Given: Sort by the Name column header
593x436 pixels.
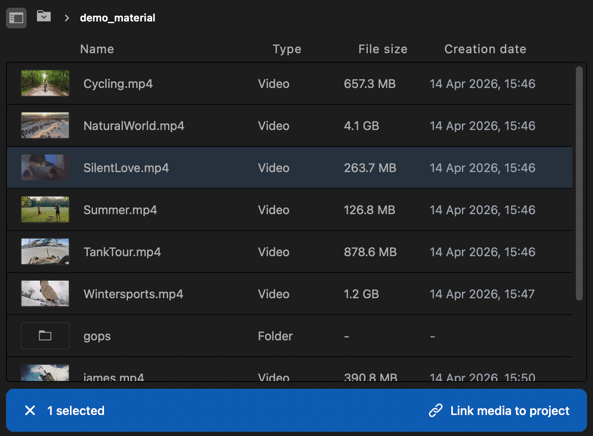Looking at the screenshot, I should 97,49.
